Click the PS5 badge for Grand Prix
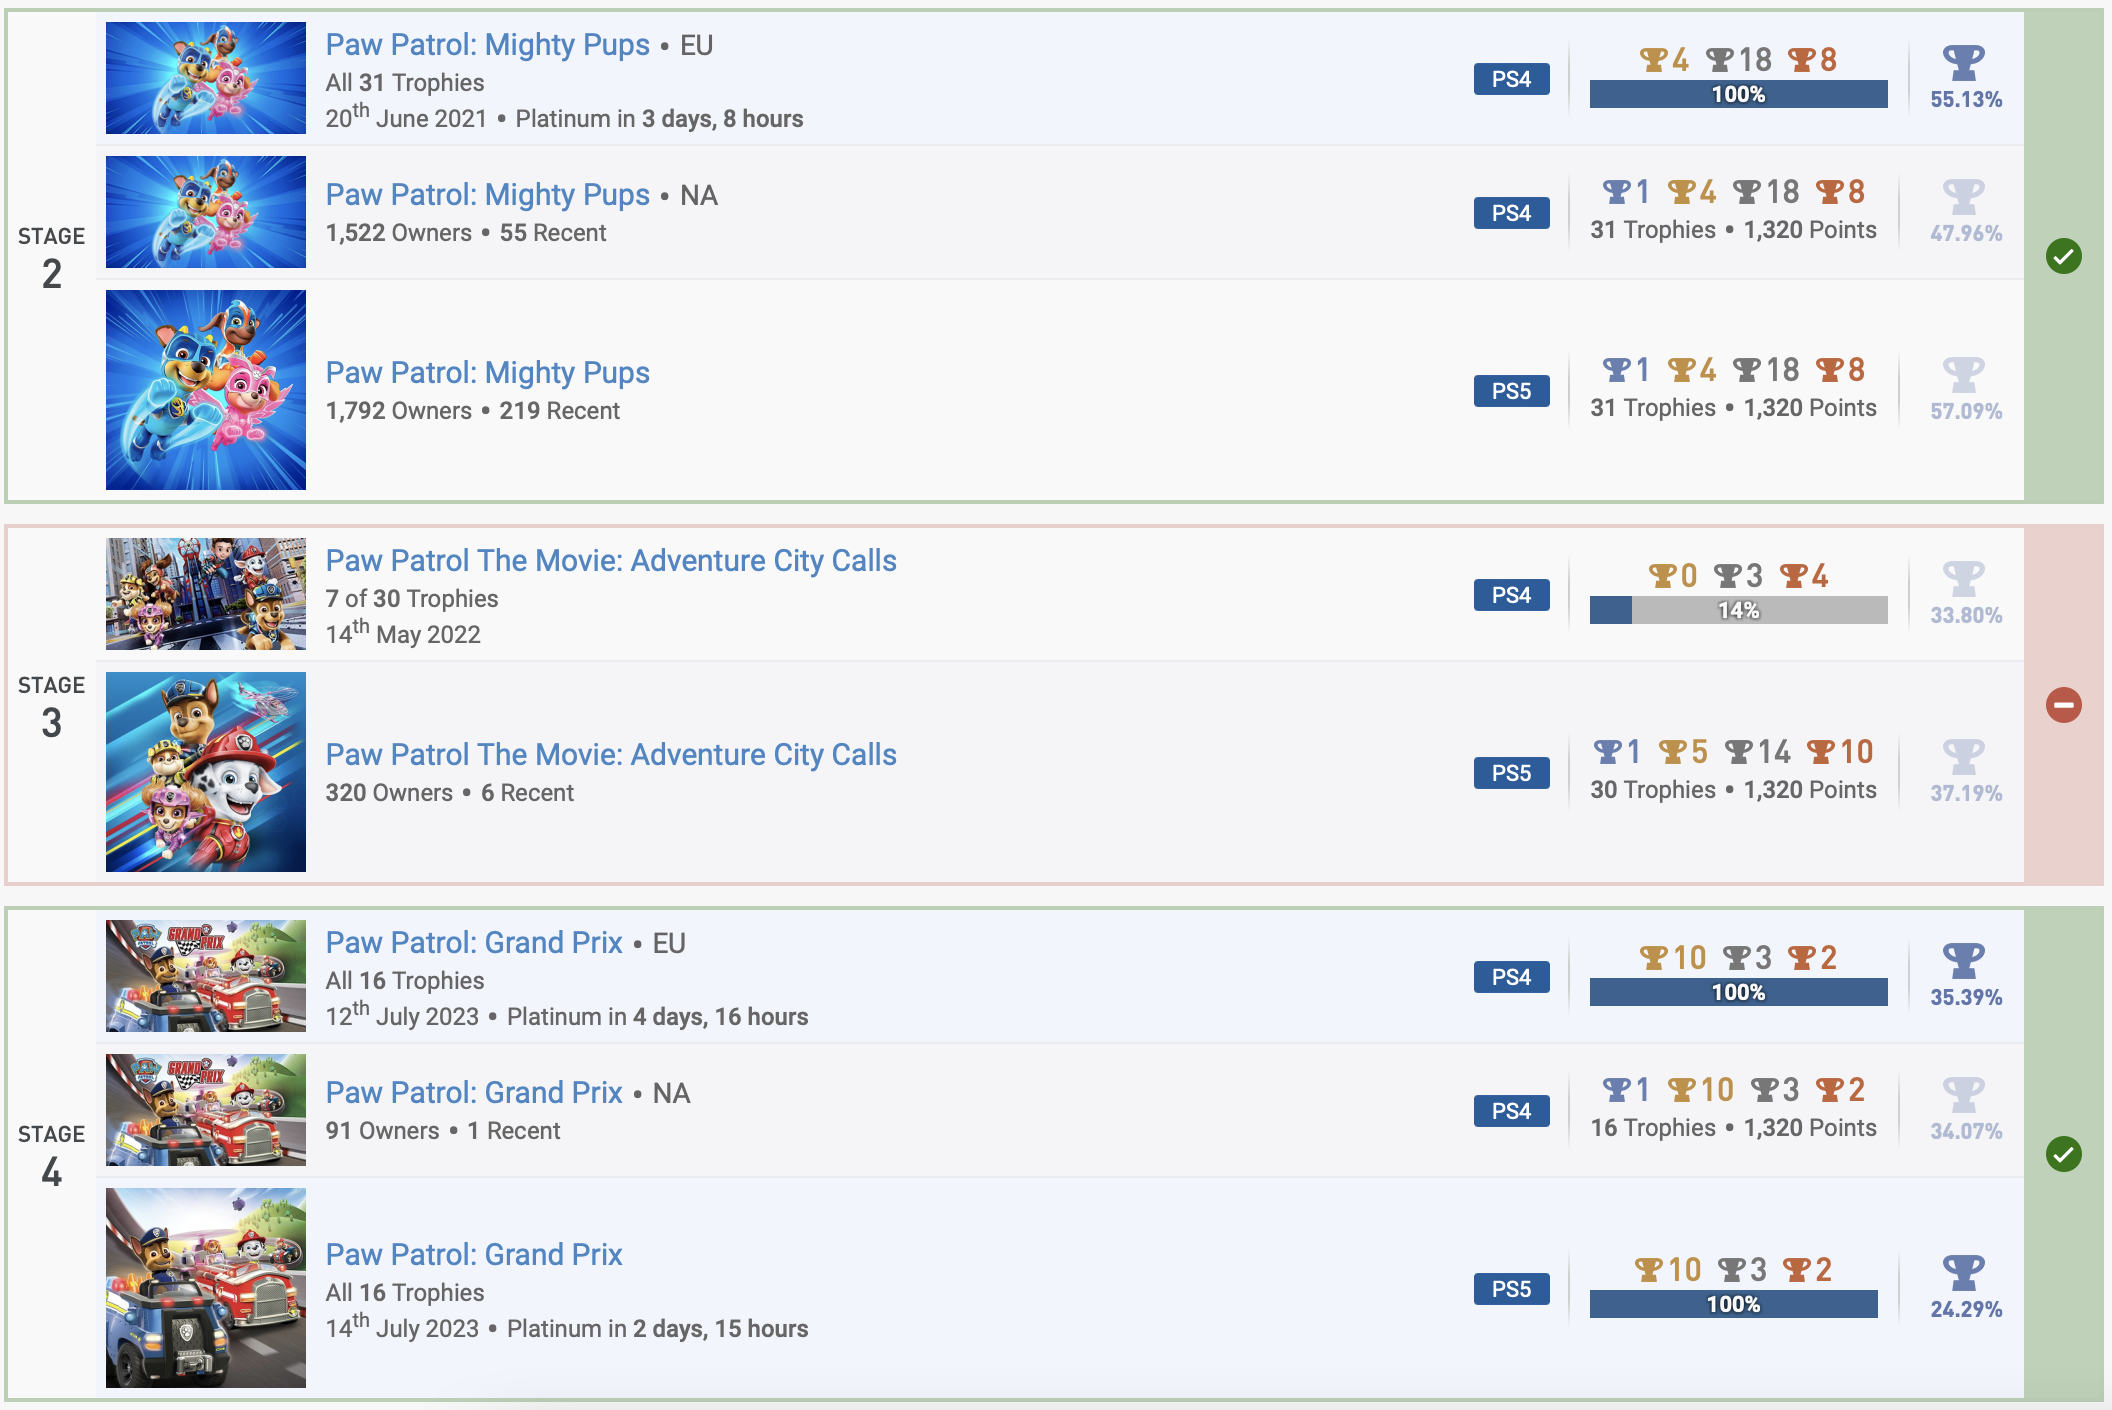2112x1410 pixels. 1511,1289
